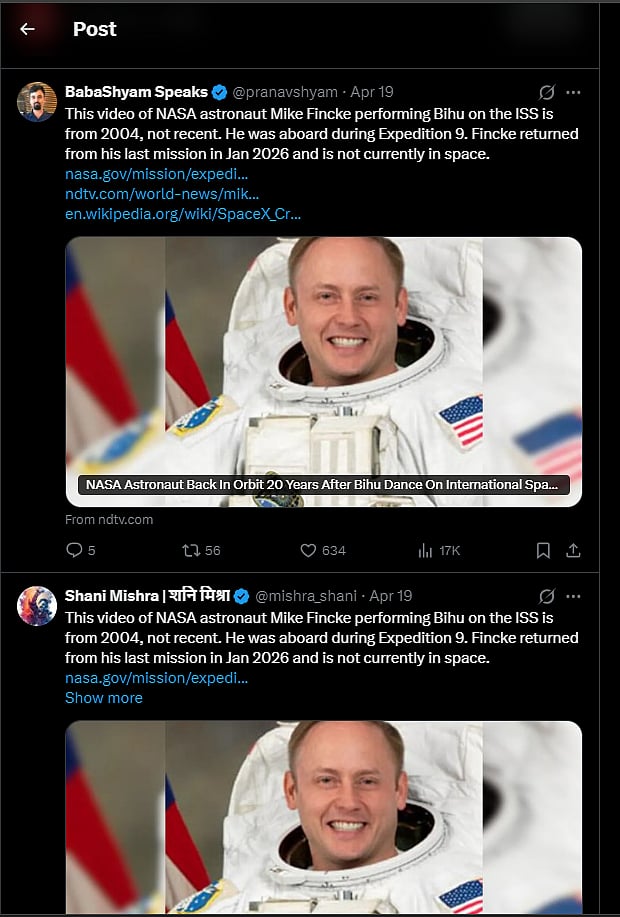The height and width of the screenshot is (917, 620).
Task: Reply to BabaShyam Speaks post
Action: pyautogui.click(x=74, y=550)
